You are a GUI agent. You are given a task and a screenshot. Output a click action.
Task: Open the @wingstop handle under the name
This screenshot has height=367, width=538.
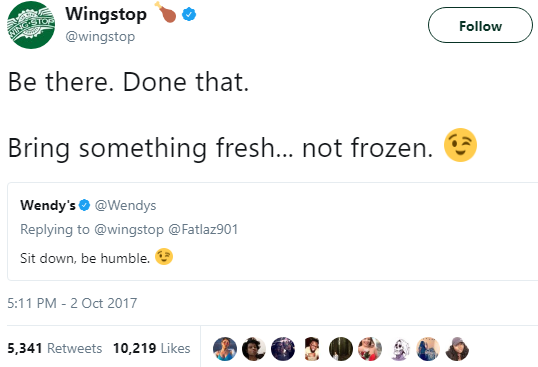[100, 36]
